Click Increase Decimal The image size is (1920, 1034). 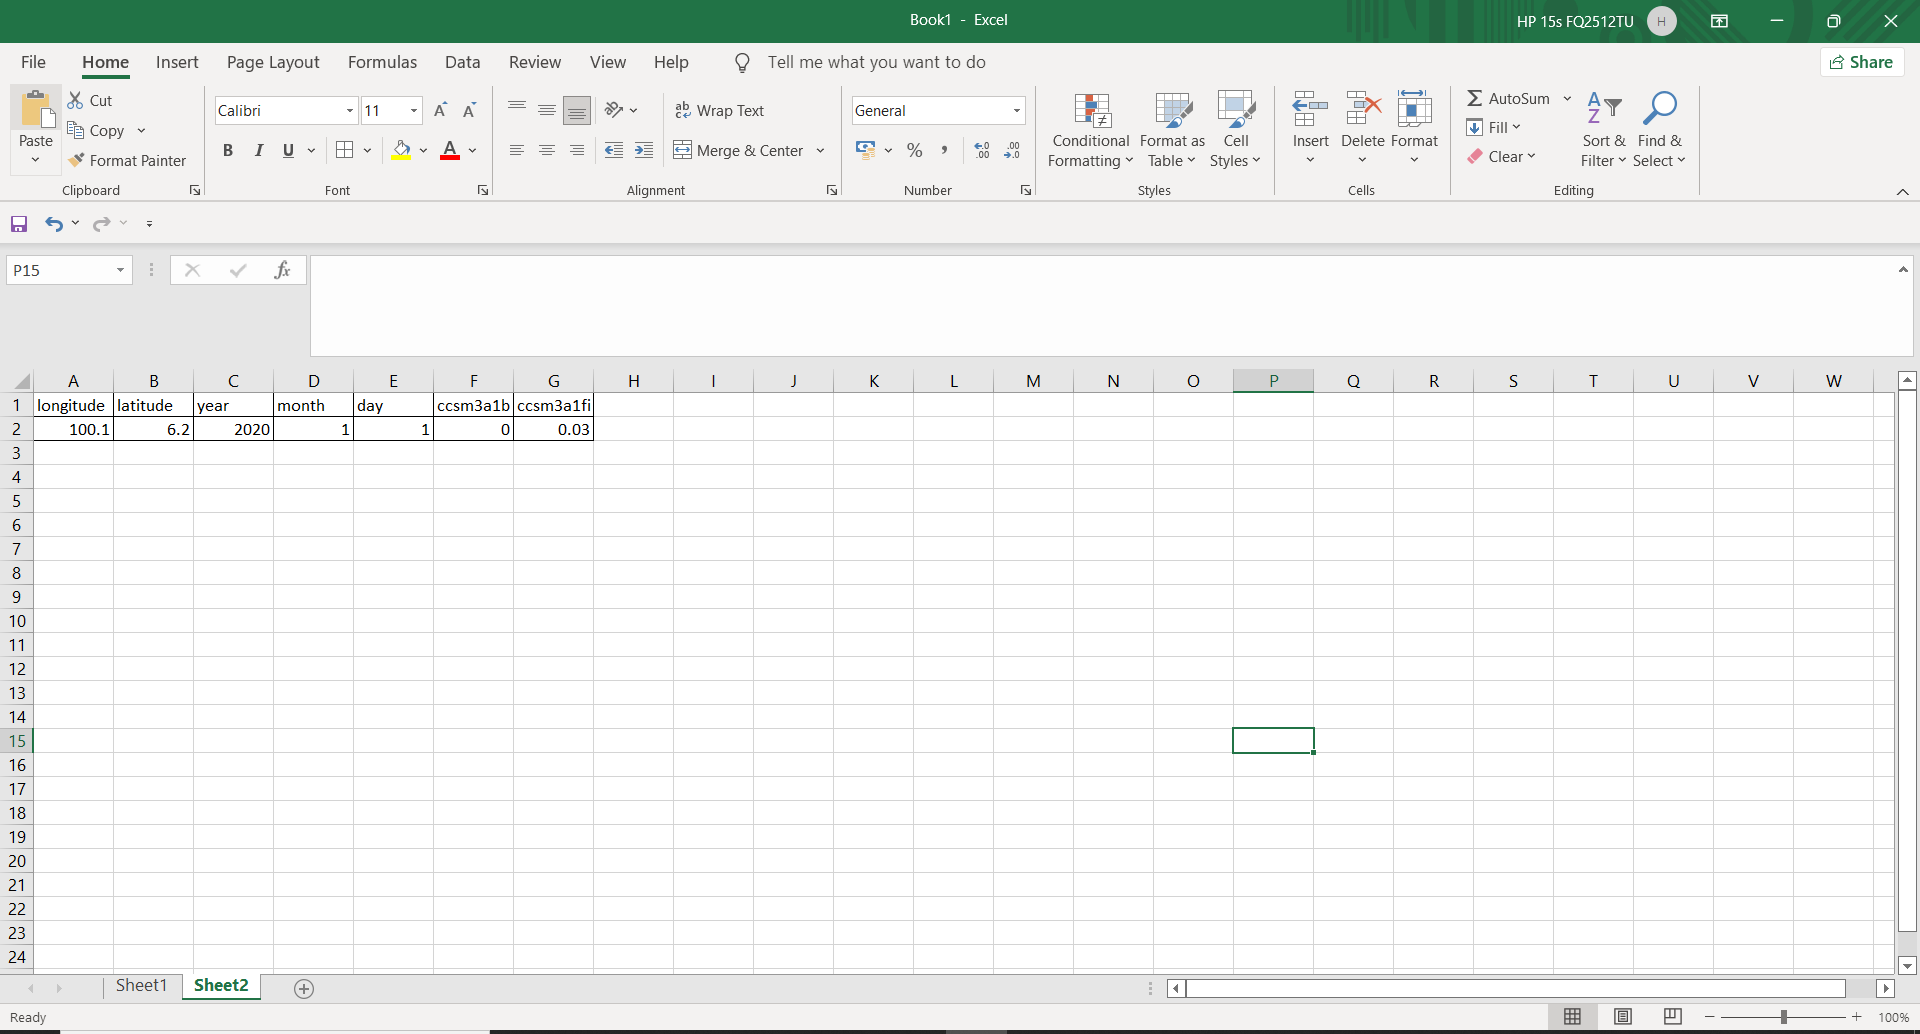tap(981, 150)
